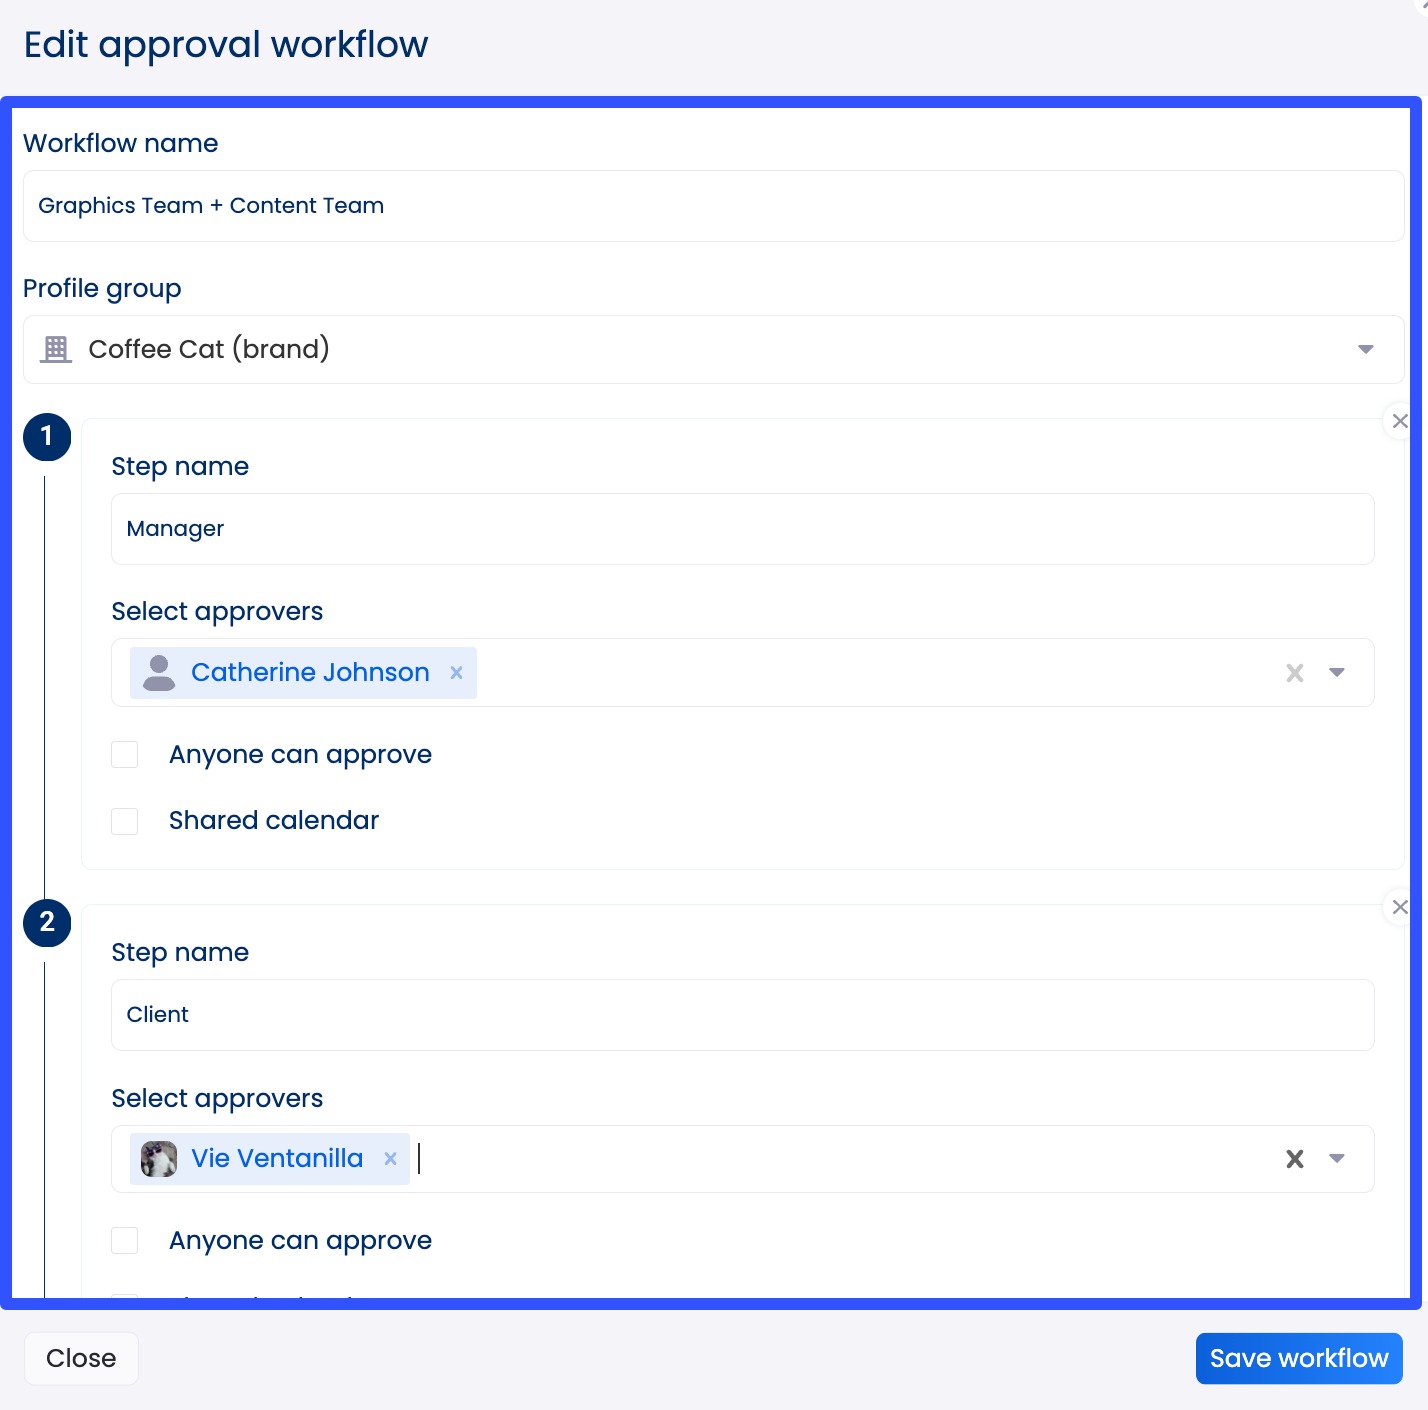Click the Save workflow button
Image resolution: width=1428 pixels, height=1410 pixels.
click(1298, 1358)
